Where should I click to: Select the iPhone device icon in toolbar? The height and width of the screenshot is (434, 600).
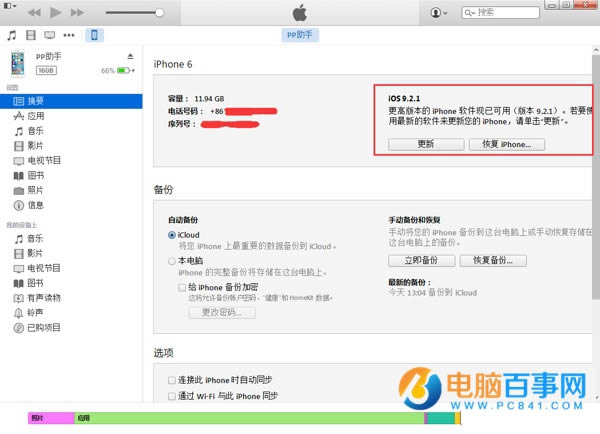94,35
